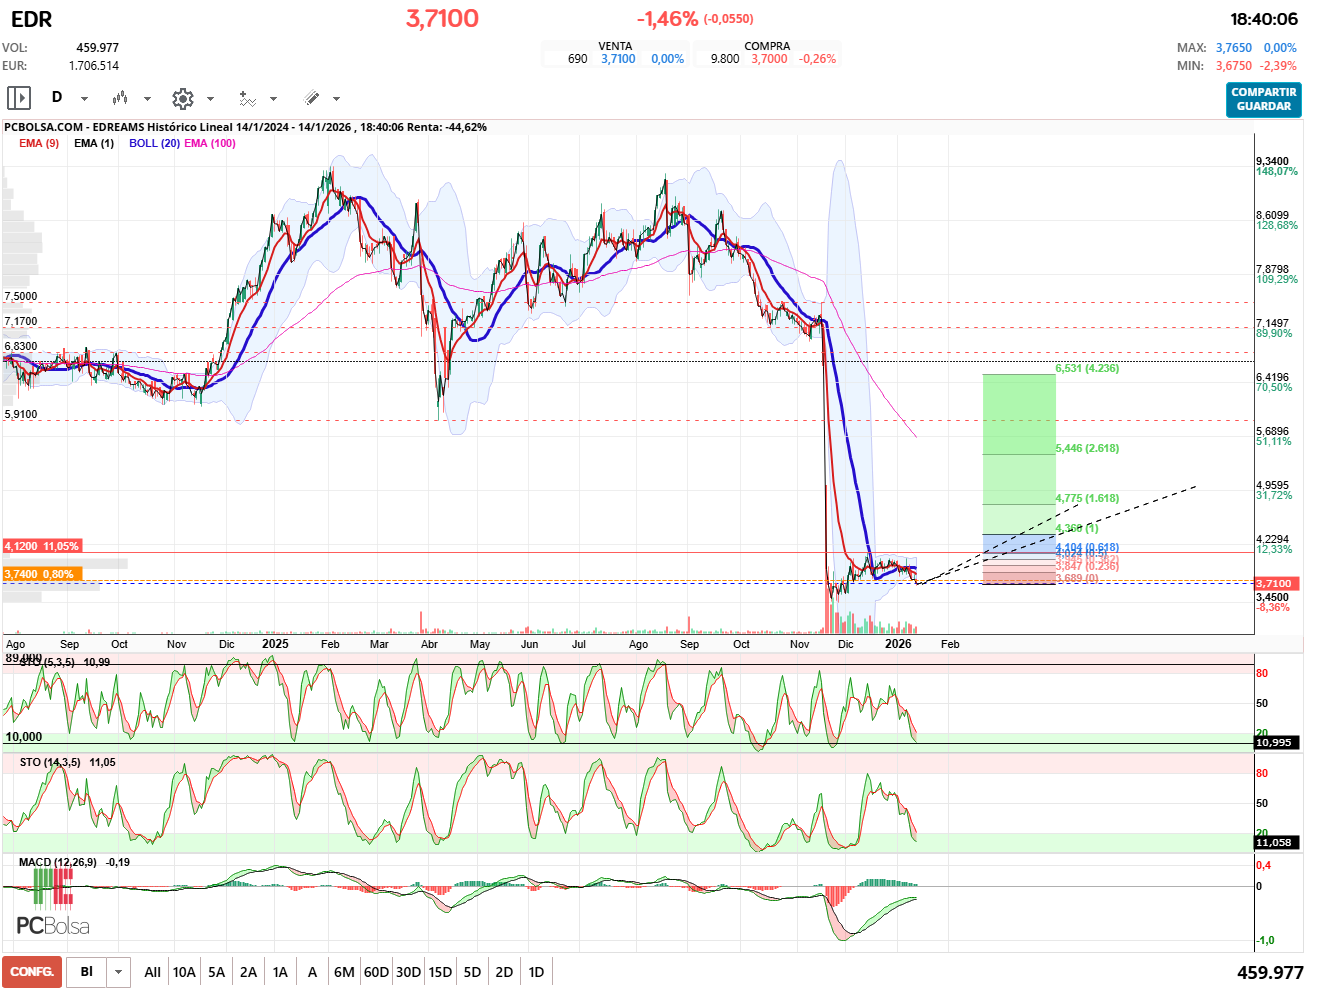Screen dimensions: 1317x993
Task: Click the MACD histogram legend icon
Action: pos(52,887)
